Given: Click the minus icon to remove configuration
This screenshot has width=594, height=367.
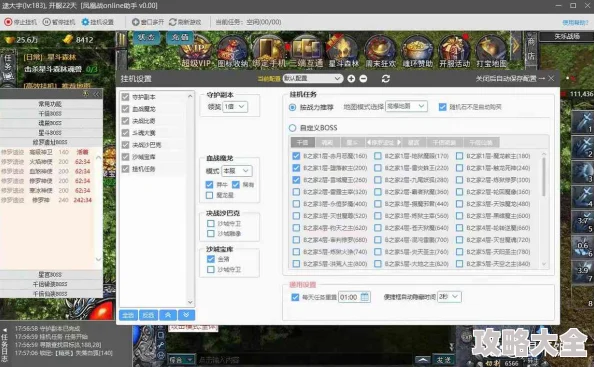Looking at the screenshot, I should point(363,79).
